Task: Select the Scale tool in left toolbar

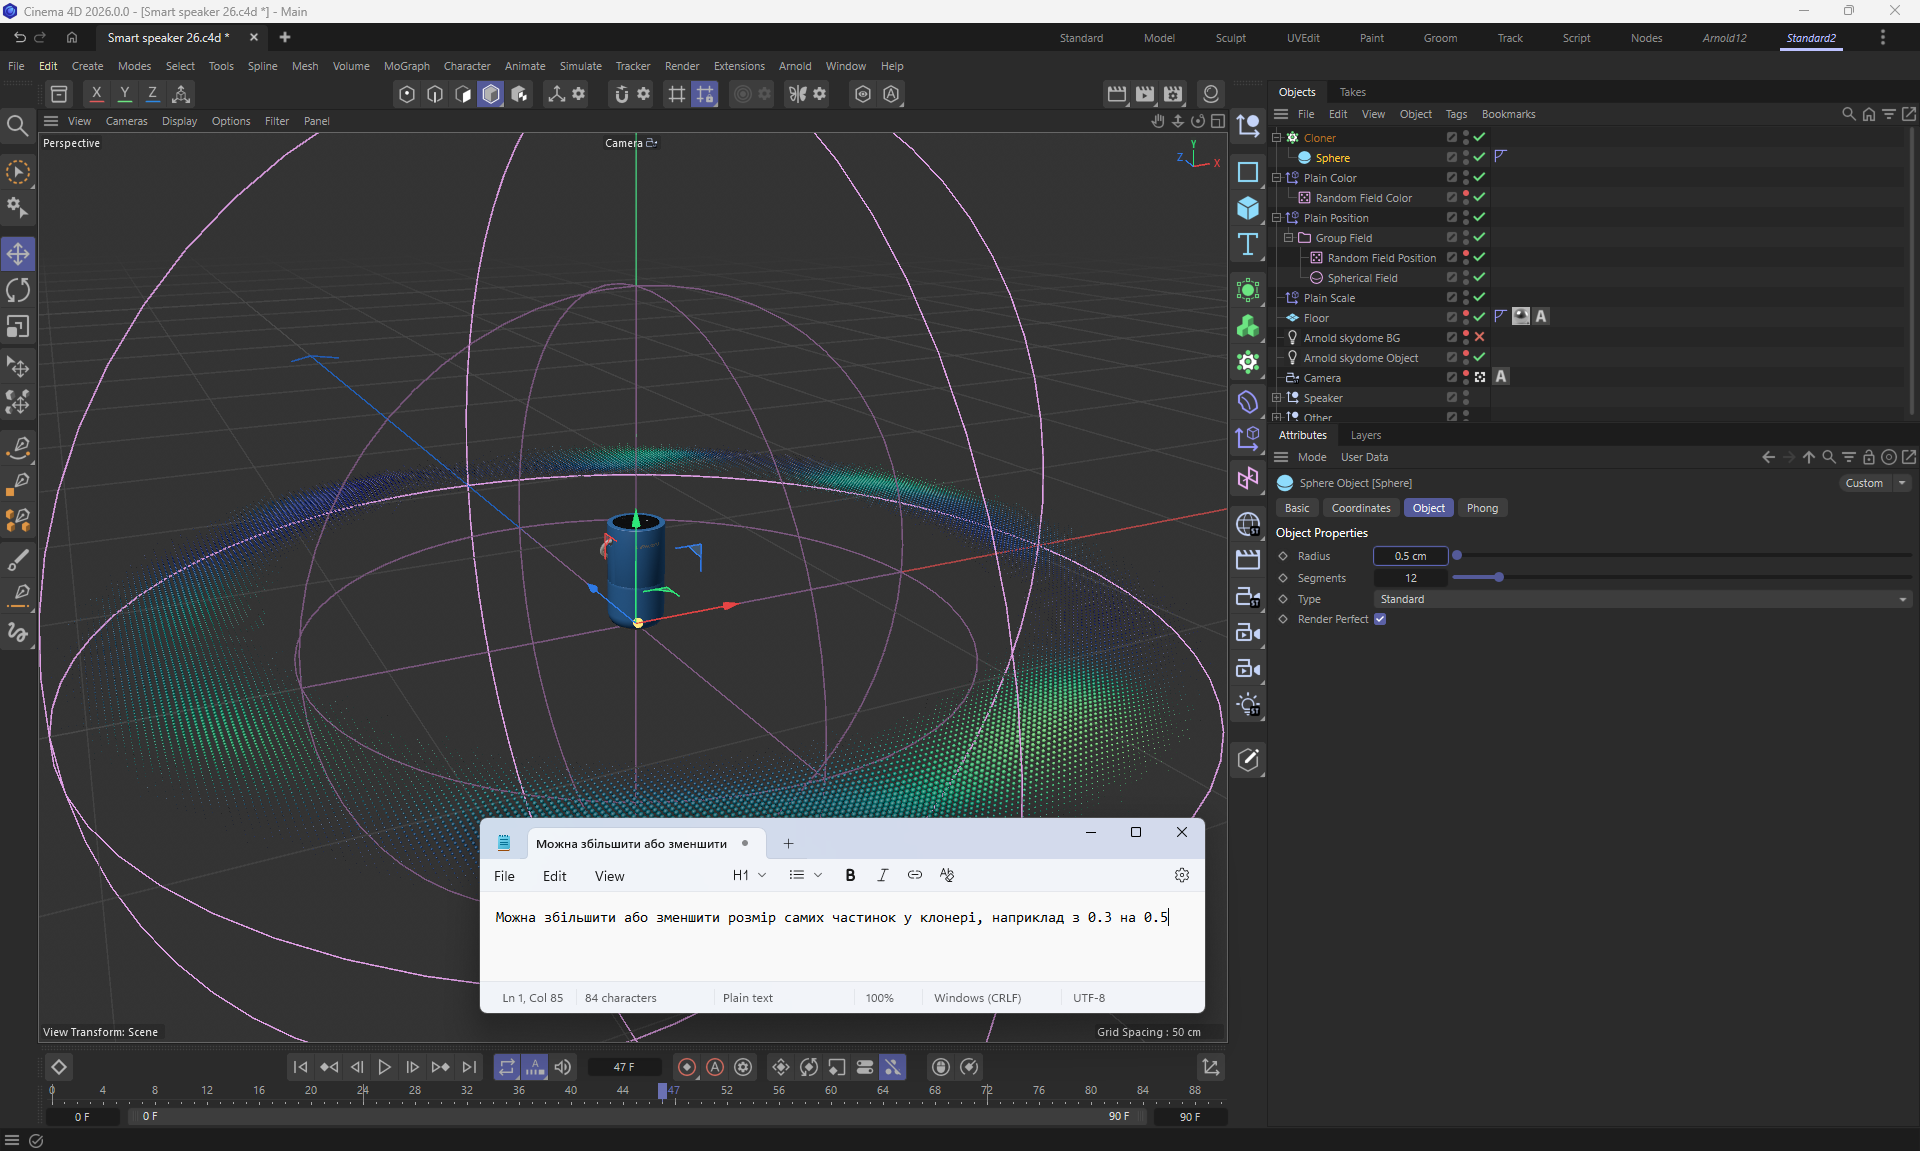Action: pos(18,327)
